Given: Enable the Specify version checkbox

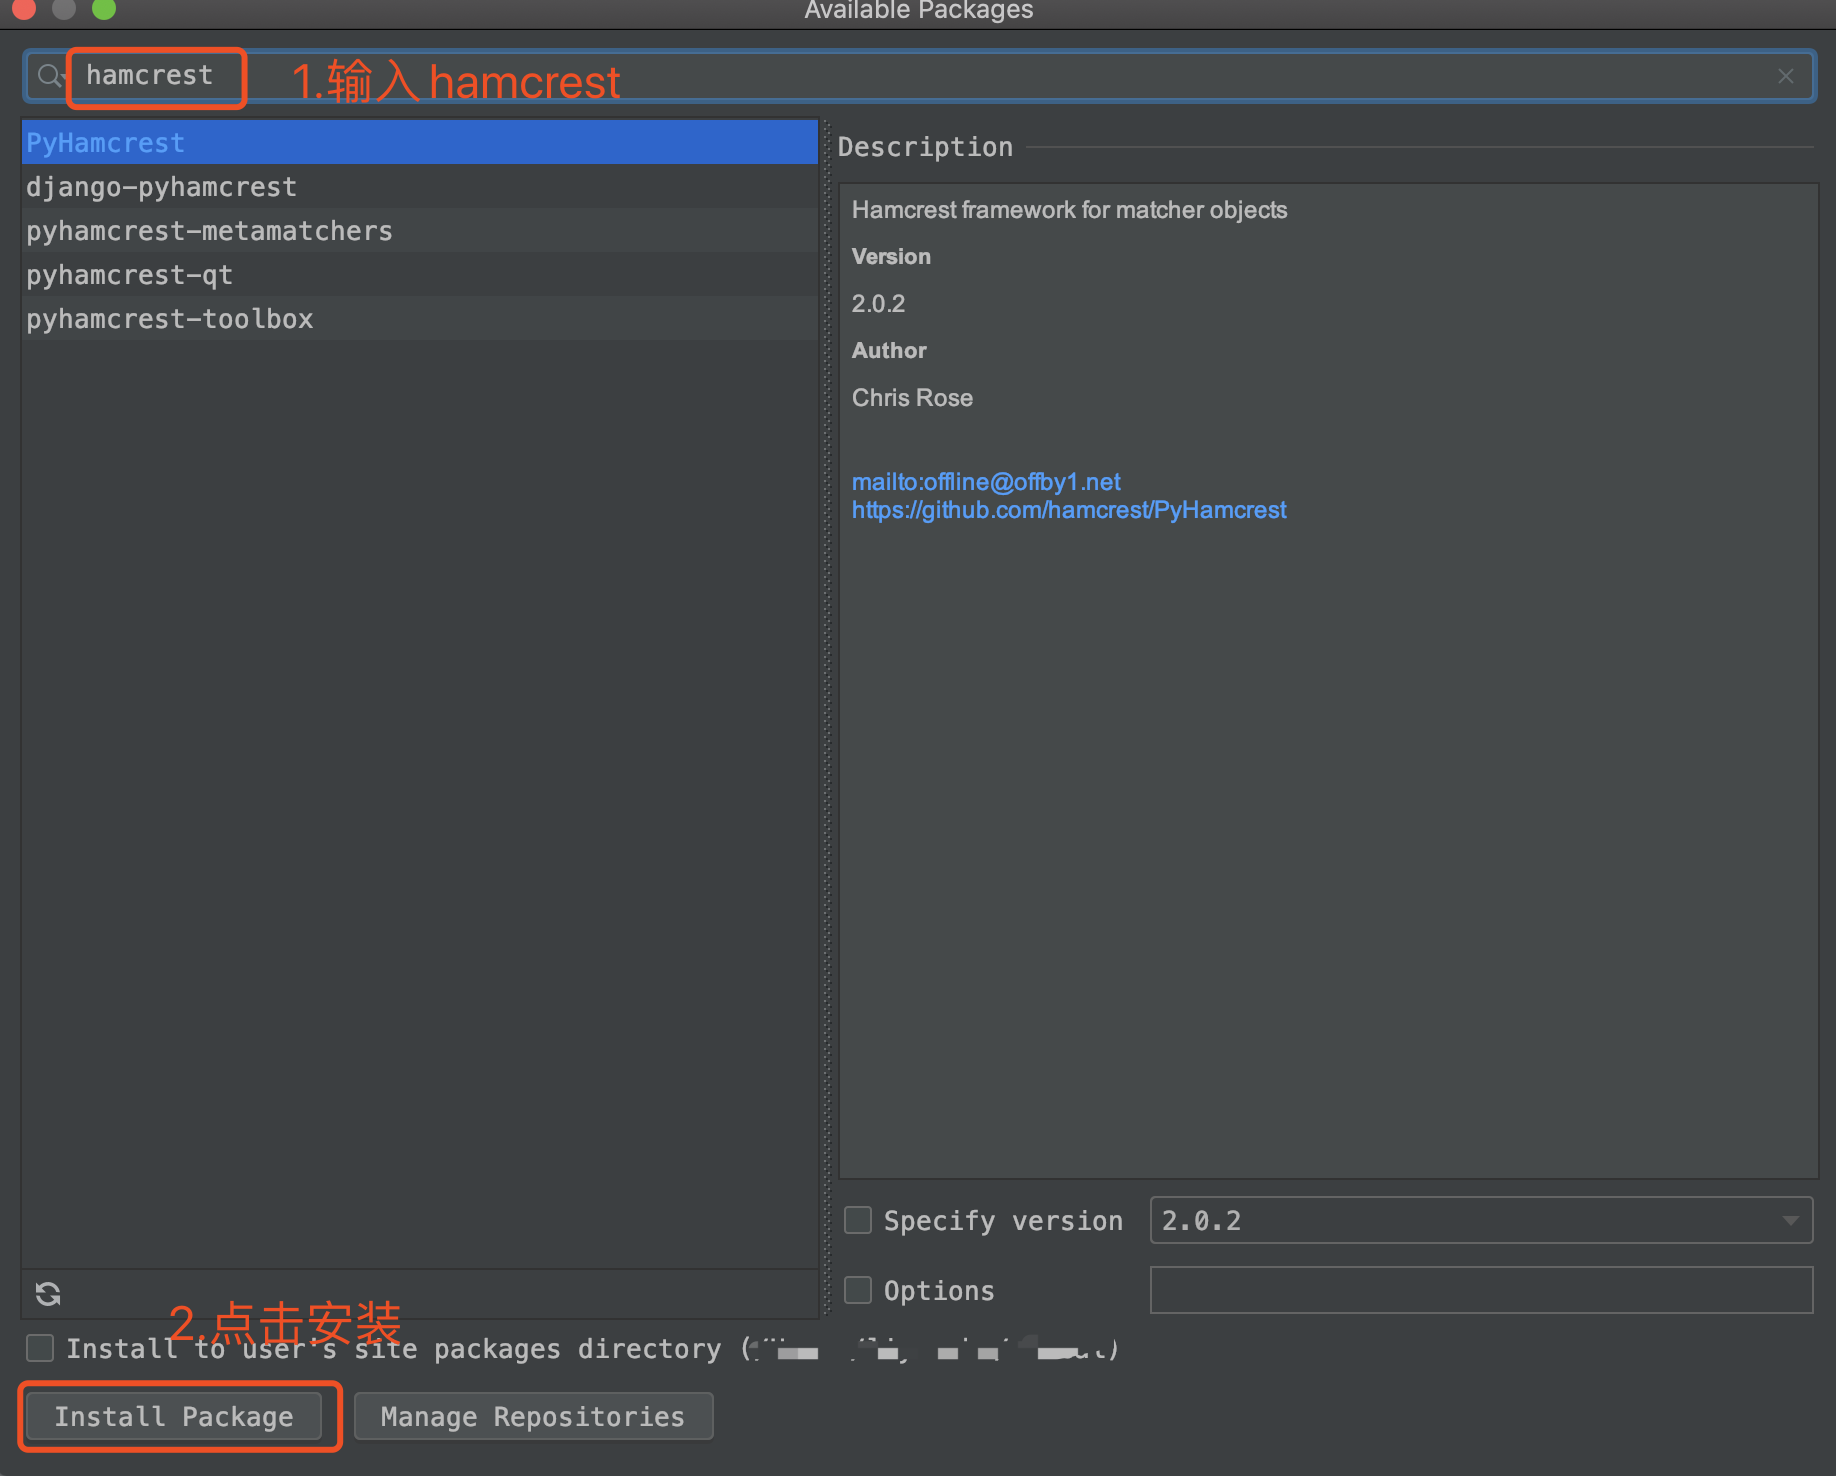Looking at the screenshot, I should (x=858, y=1220).
